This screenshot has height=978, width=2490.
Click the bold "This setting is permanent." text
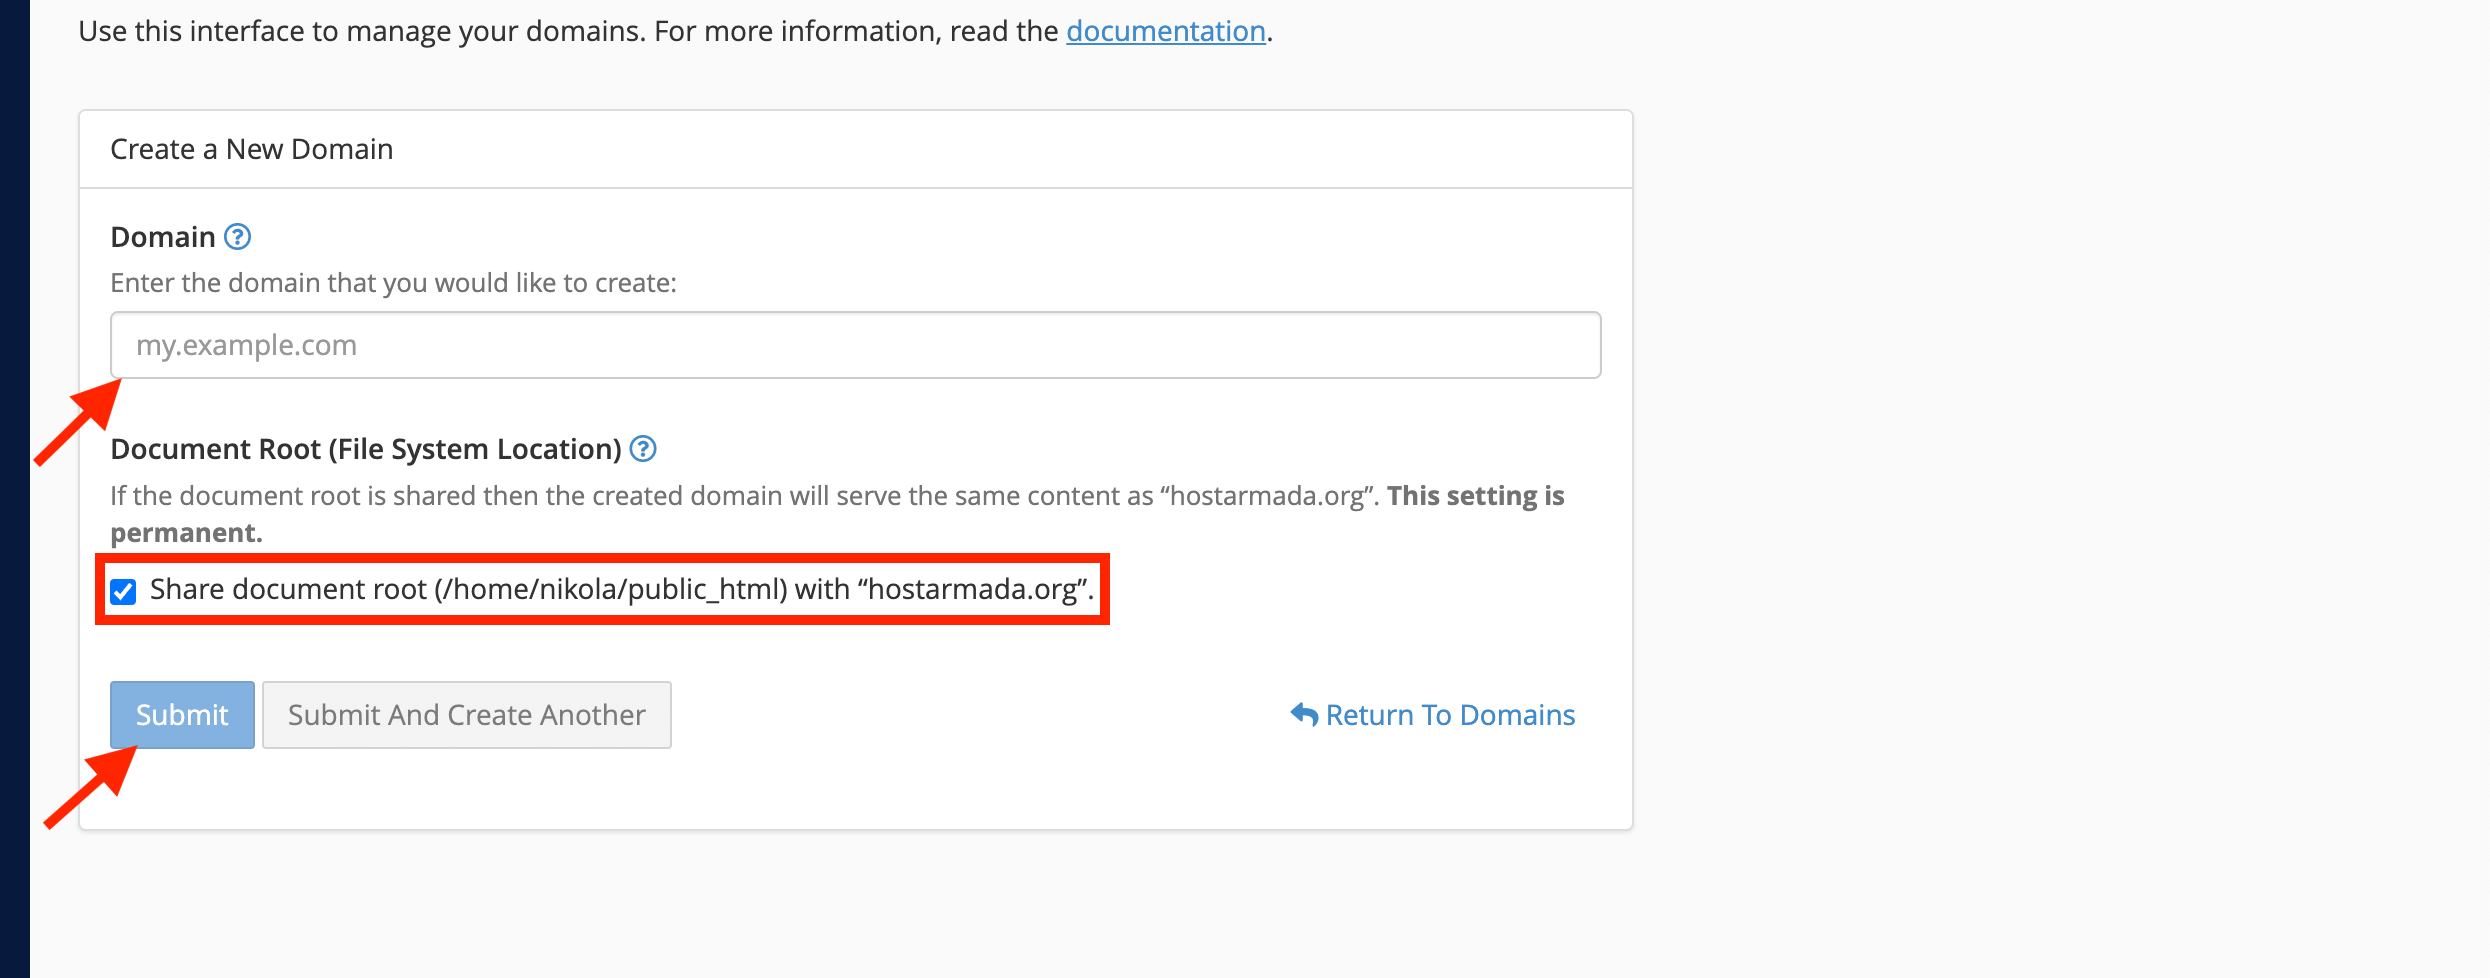pyautogui.click(x=1475, y=496)
